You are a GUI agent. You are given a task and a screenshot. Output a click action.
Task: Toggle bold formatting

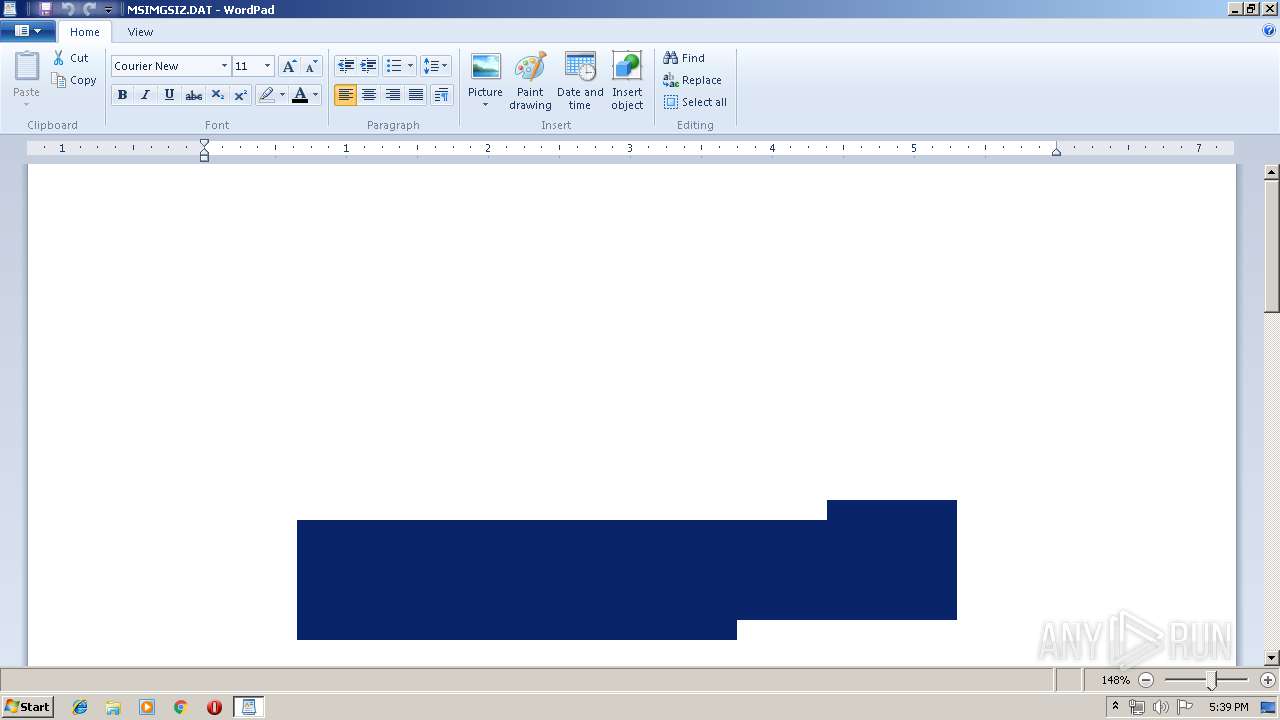tap(122, 95)
